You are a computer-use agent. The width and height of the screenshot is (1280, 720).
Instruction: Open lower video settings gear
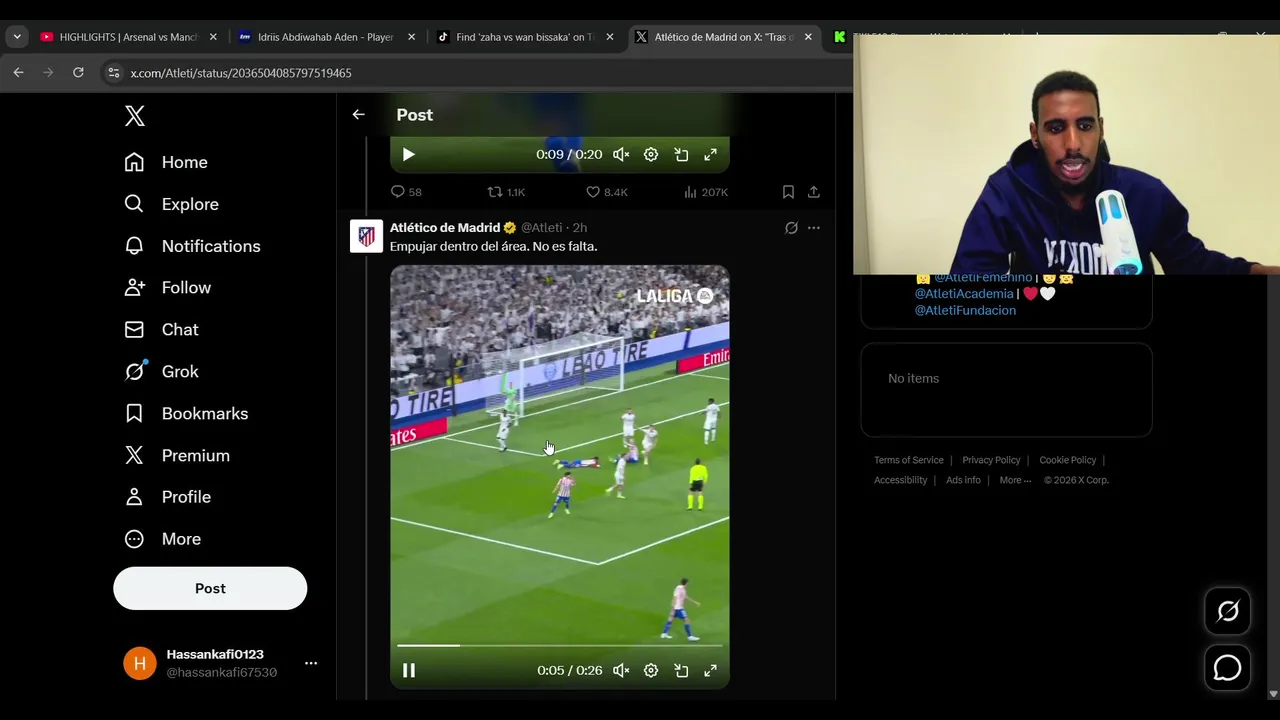pyautogui.click(x=651, y=670)
